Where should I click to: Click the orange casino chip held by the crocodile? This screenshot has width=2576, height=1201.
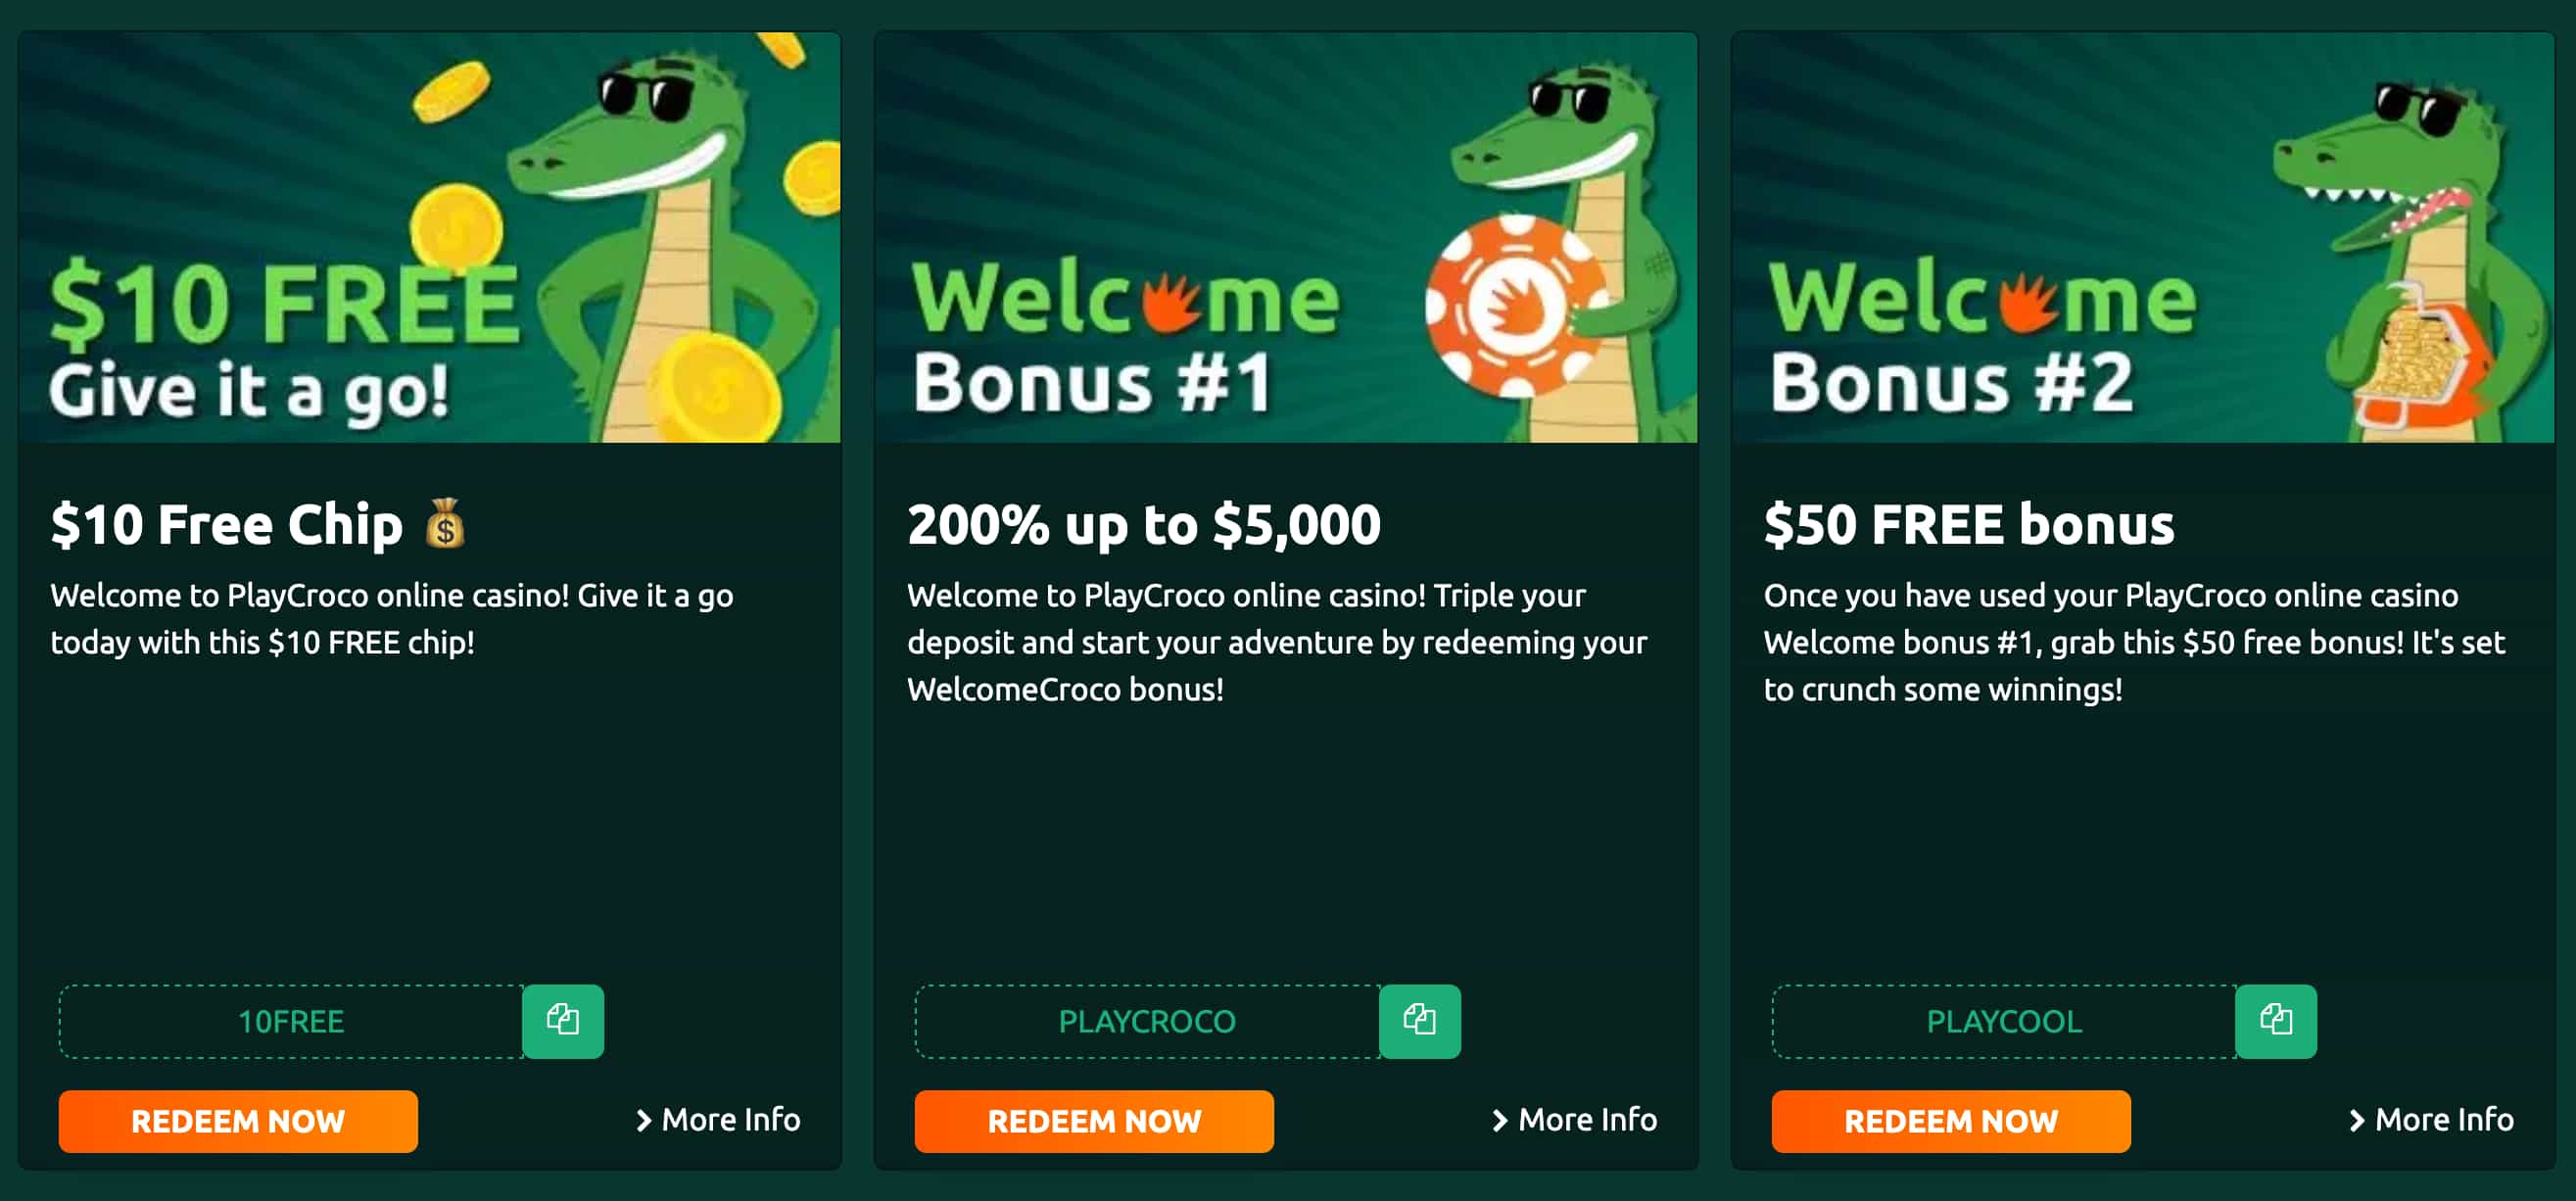1516,300
